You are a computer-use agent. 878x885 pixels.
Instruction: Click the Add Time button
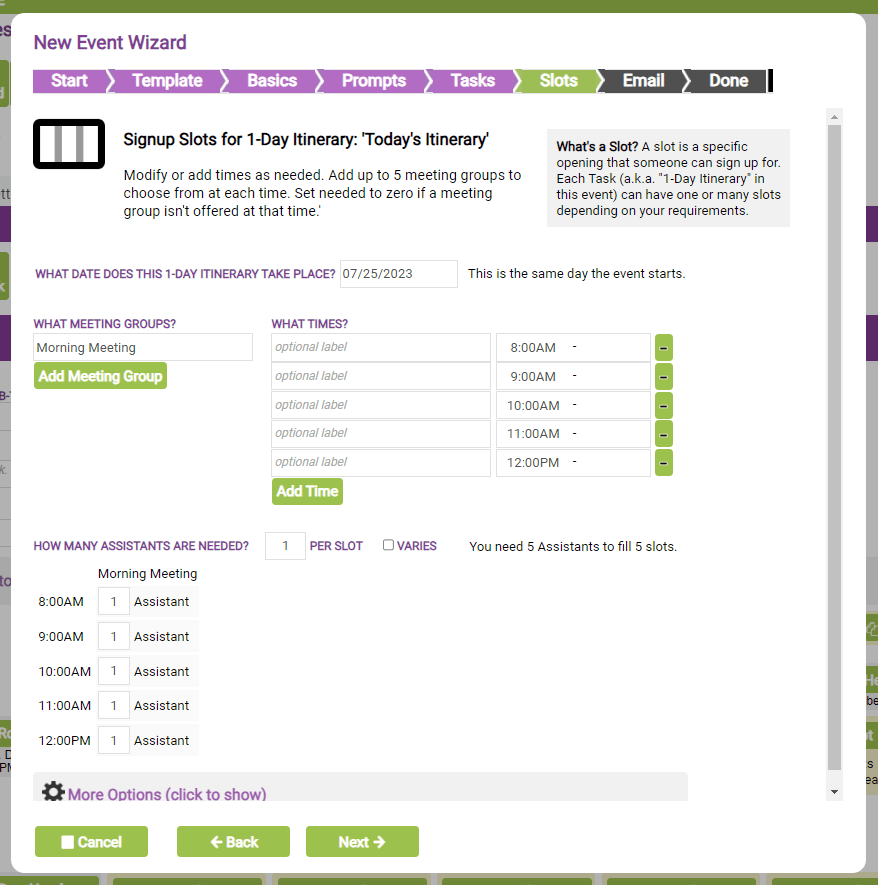[x=307, y=491]
